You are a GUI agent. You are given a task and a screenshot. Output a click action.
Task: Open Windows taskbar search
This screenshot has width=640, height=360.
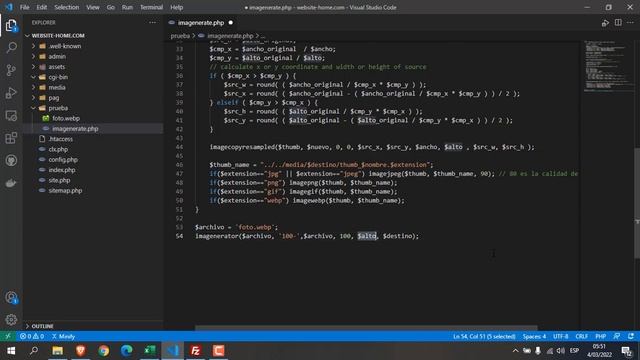(34, 351)
